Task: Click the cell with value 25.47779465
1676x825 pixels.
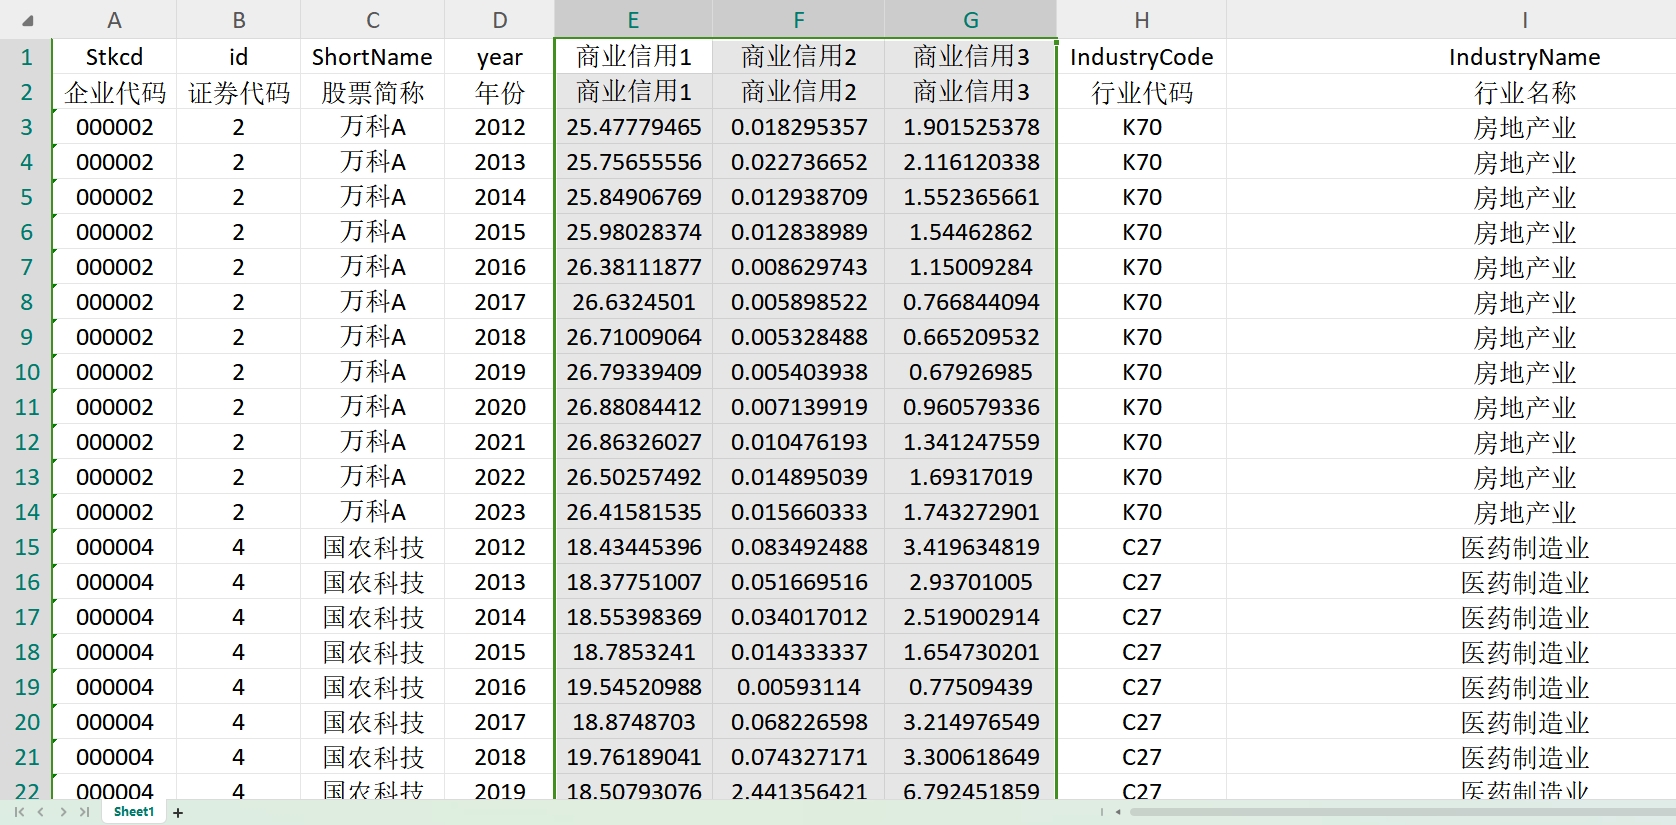Action: (633, 127)
